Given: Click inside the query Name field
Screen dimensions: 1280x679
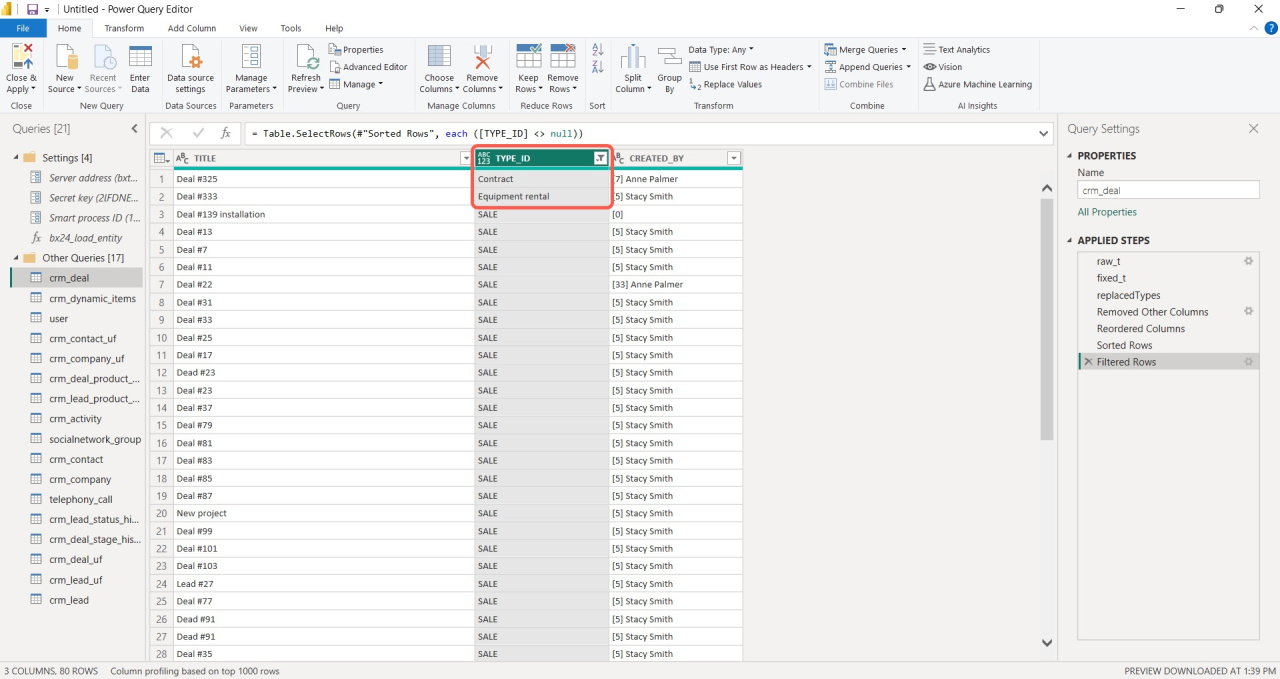Looking at the screenshot, I should [1166, 189].
